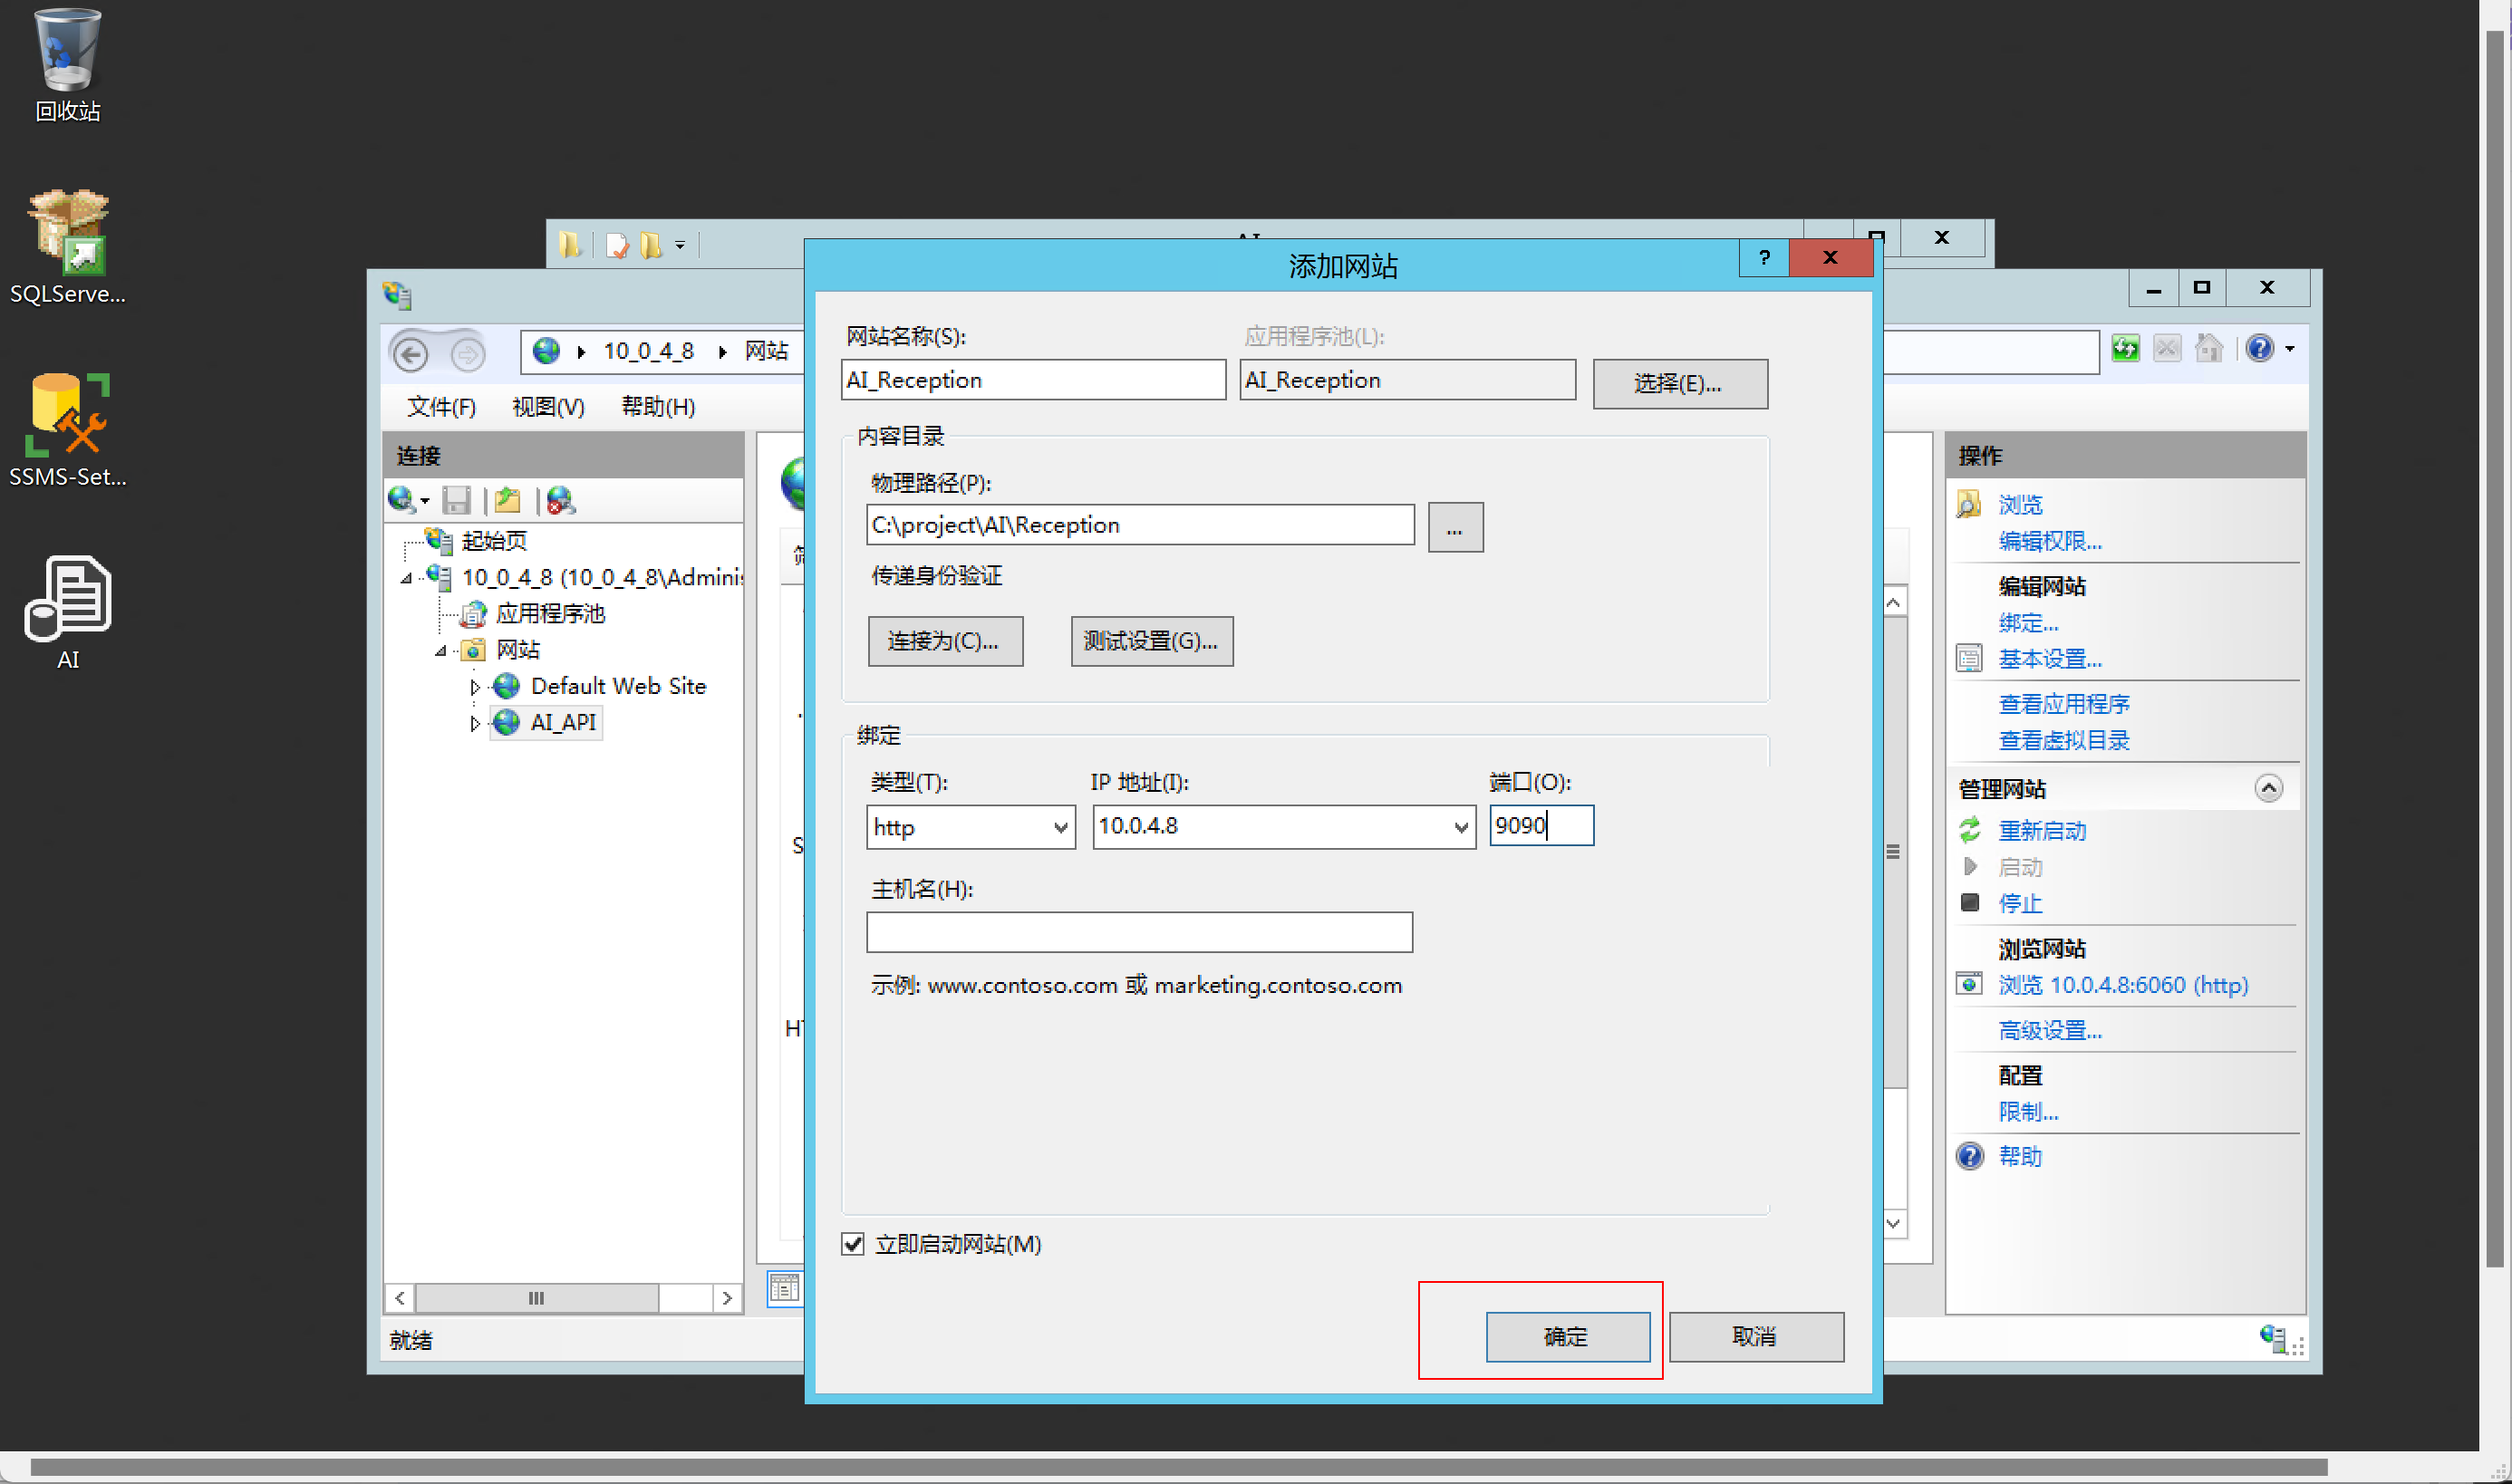Click the Connect As button
The width and height of the screenshot is (2512, 1484).
tap(945, 641)
